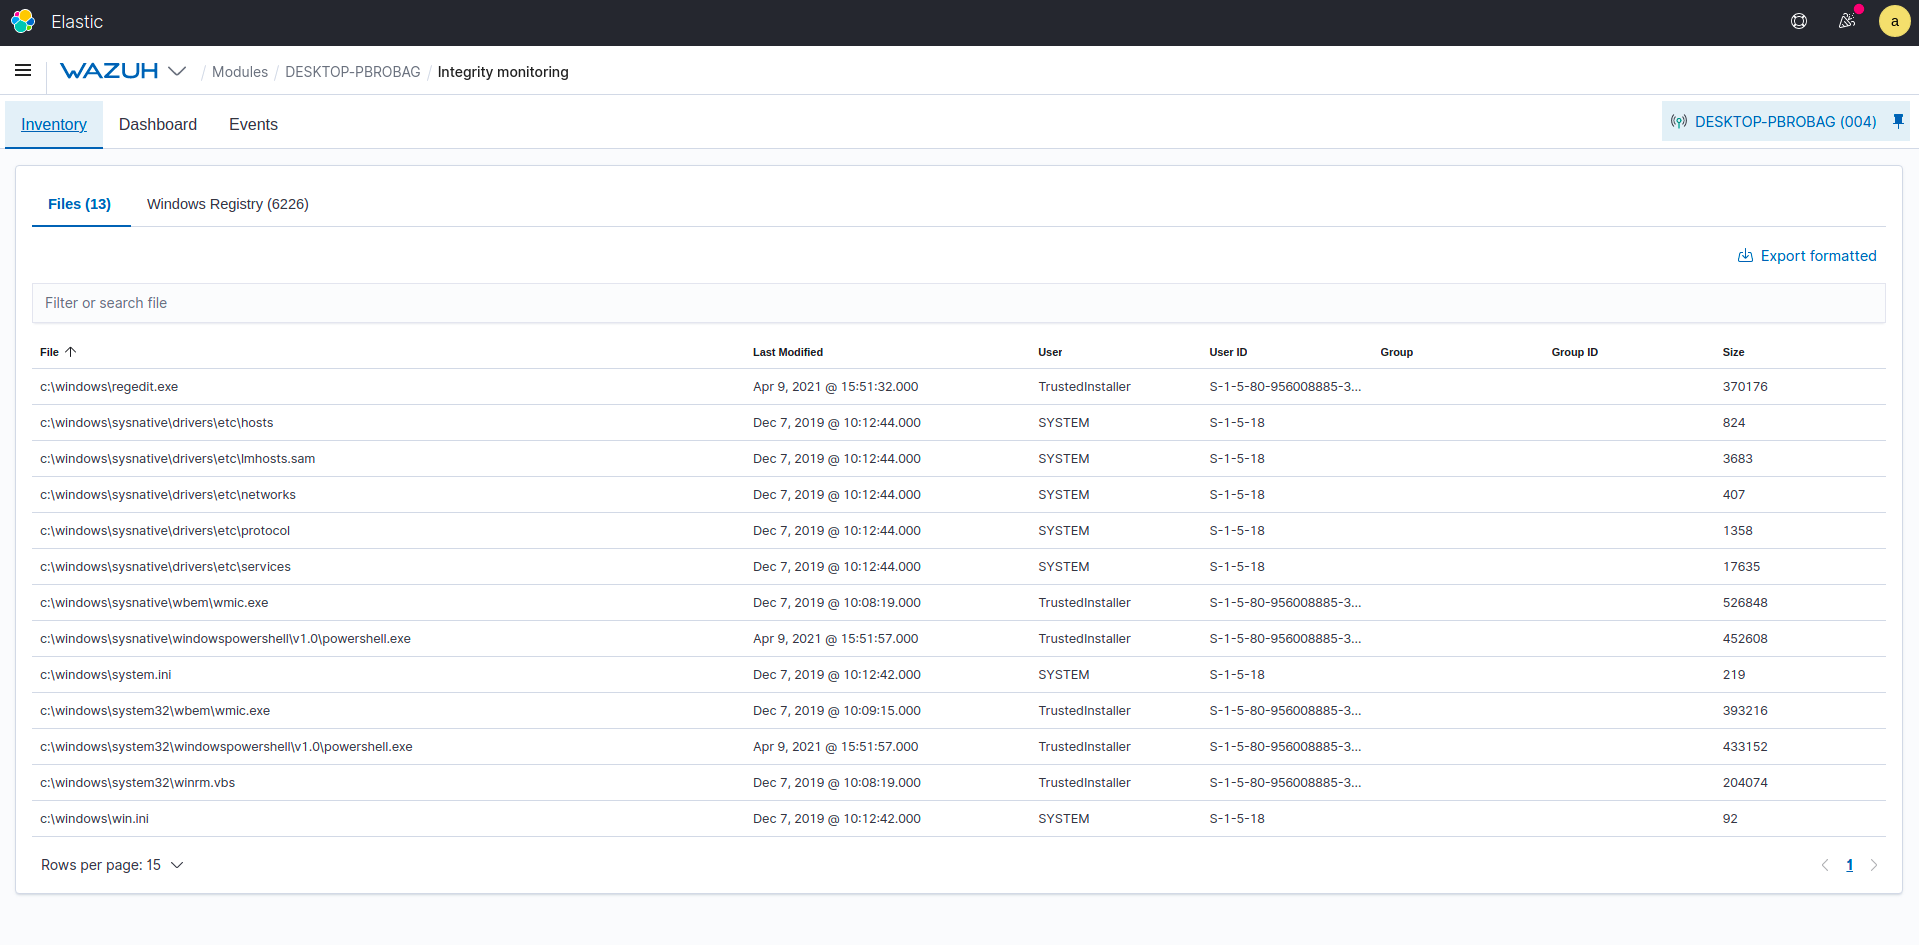This screenshot has width=1919, height=945.
Task: Click the Modules breadcrumb
Action: (x=240, y=72)
